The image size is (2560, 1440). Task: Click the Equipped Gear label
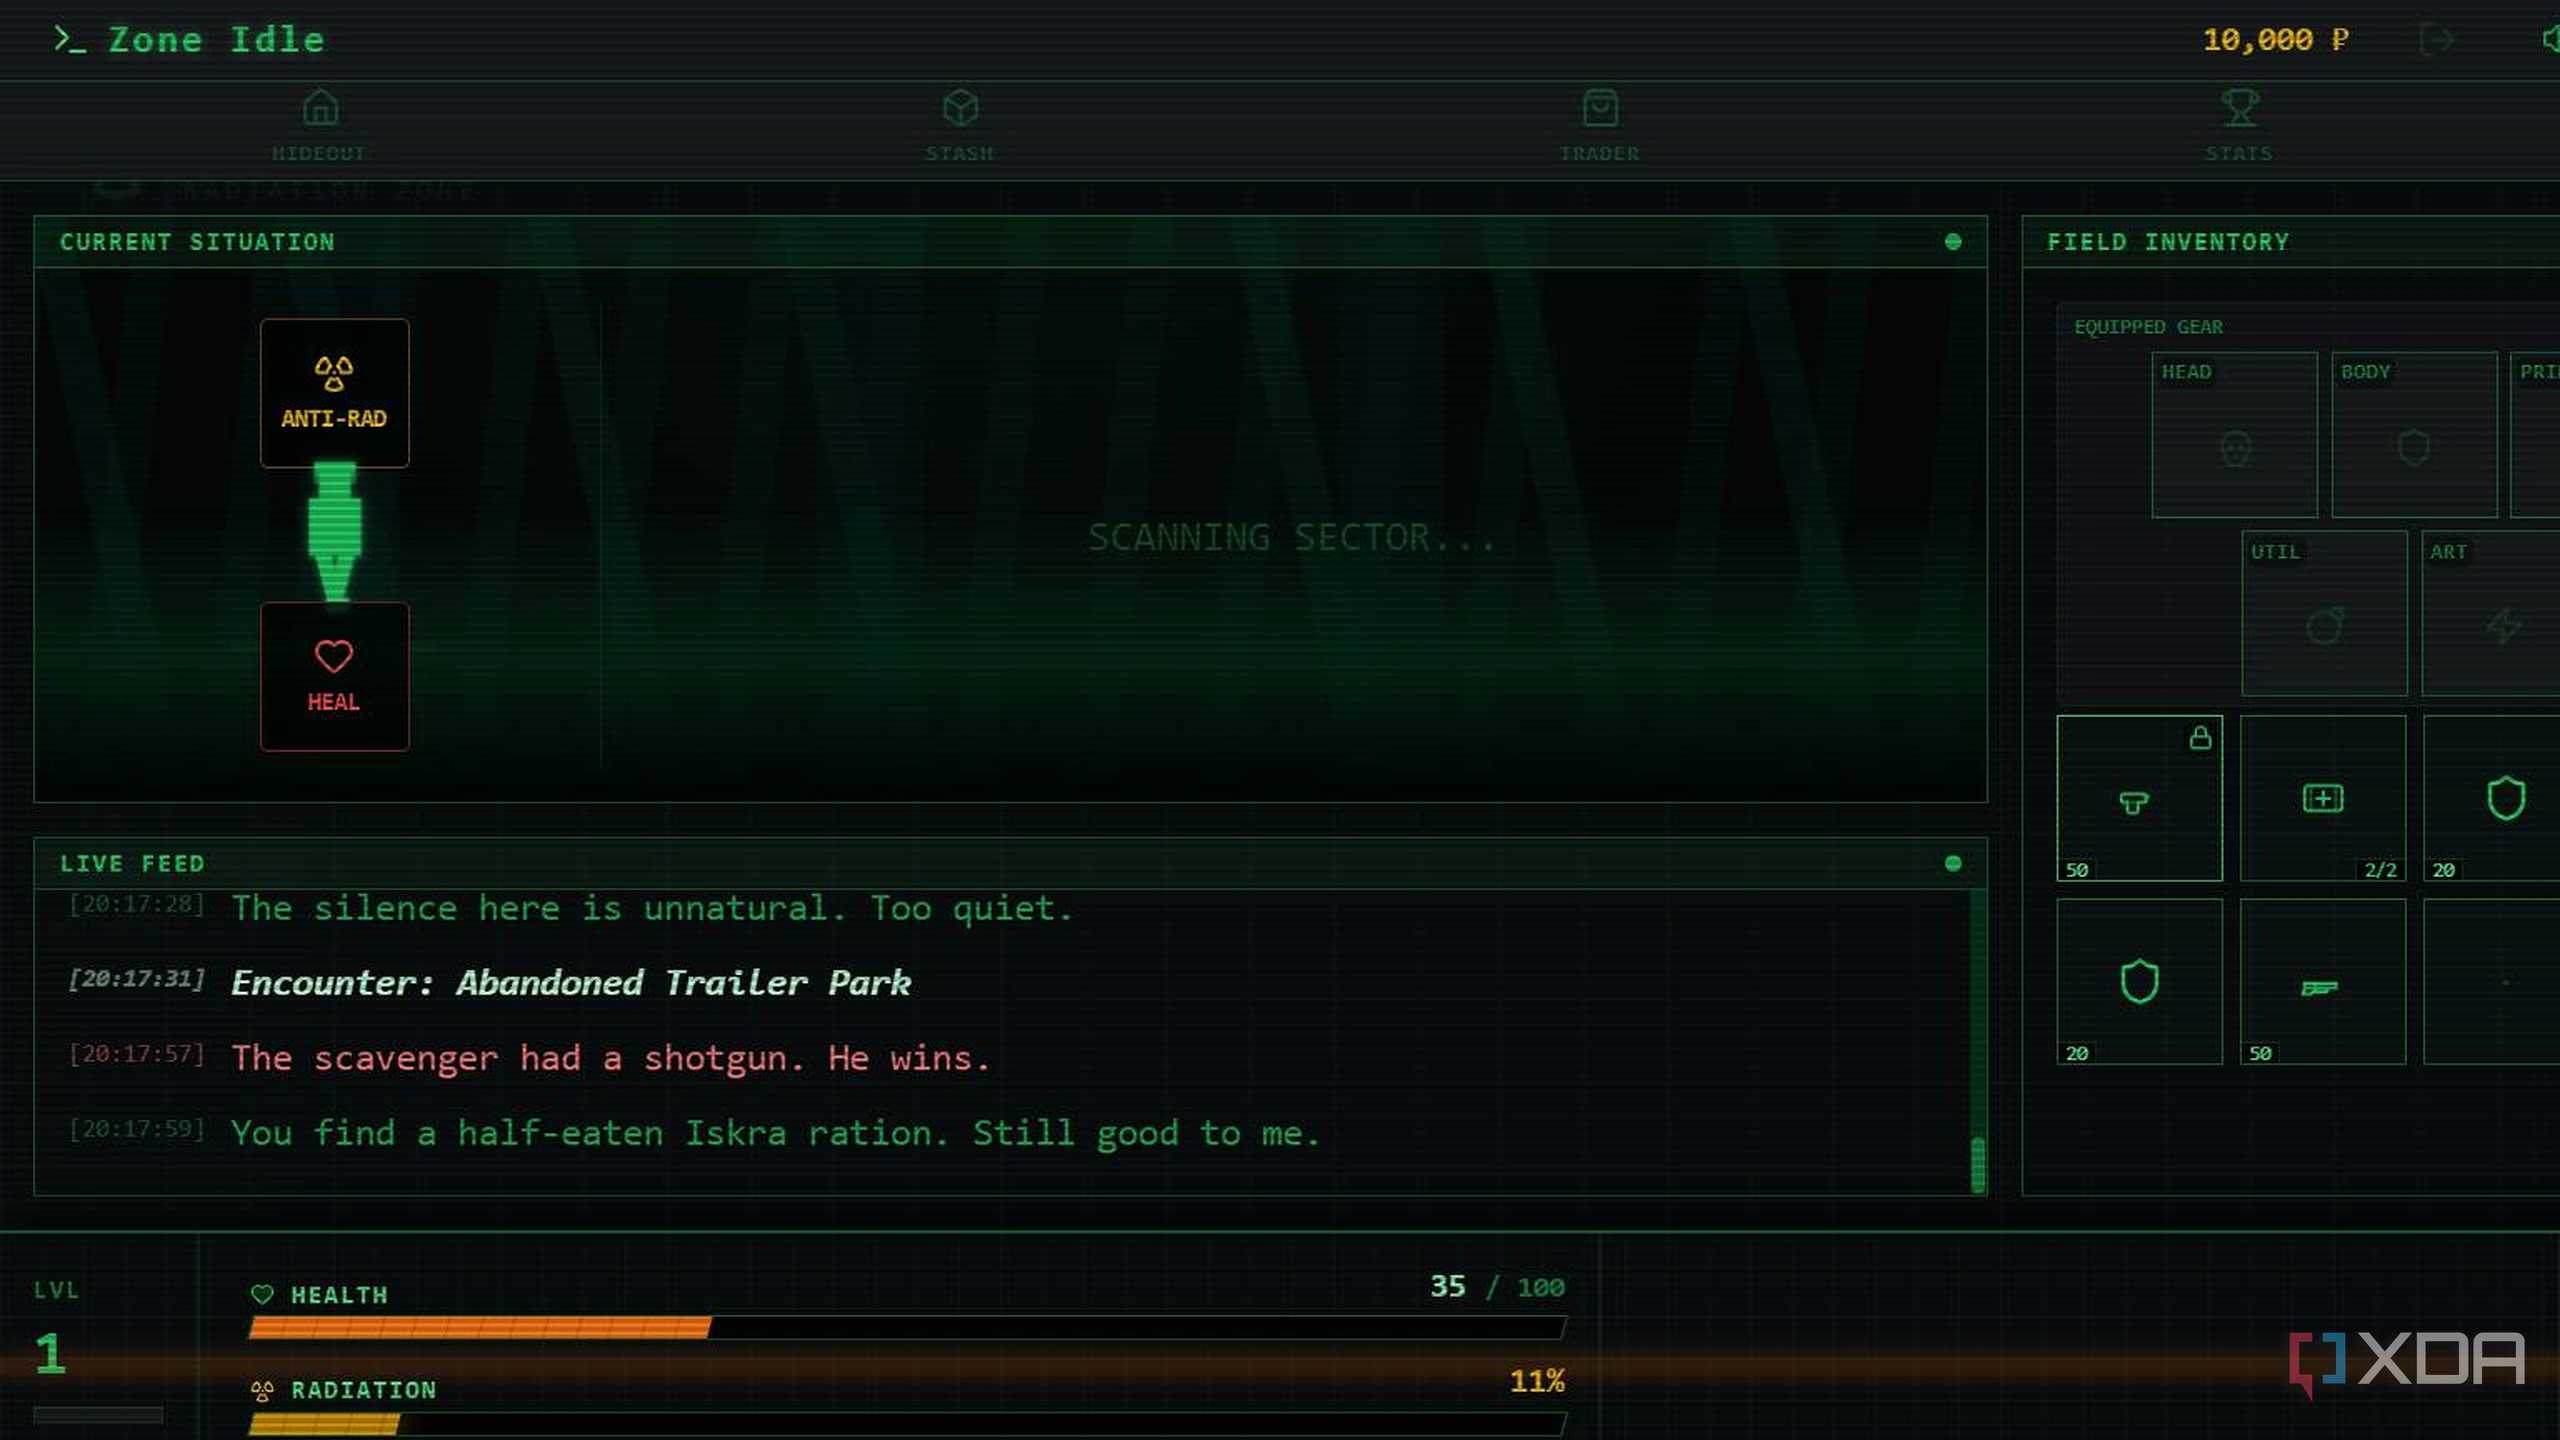(x=2148, y=327)
